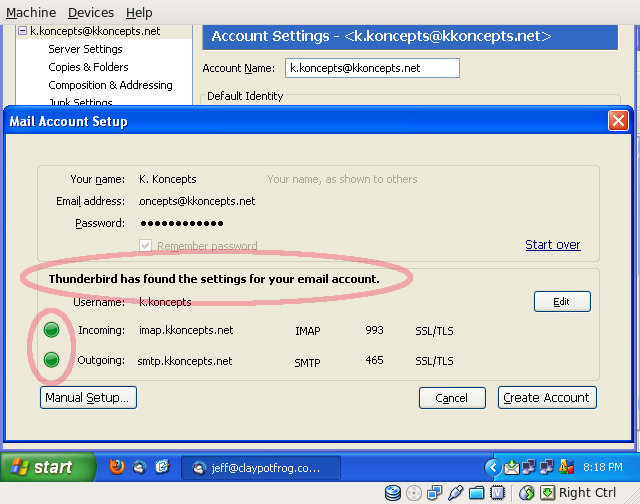This screenshot has height=504, width=640.
Task: Open the Machine menu
Action: (x=31, y=13)
